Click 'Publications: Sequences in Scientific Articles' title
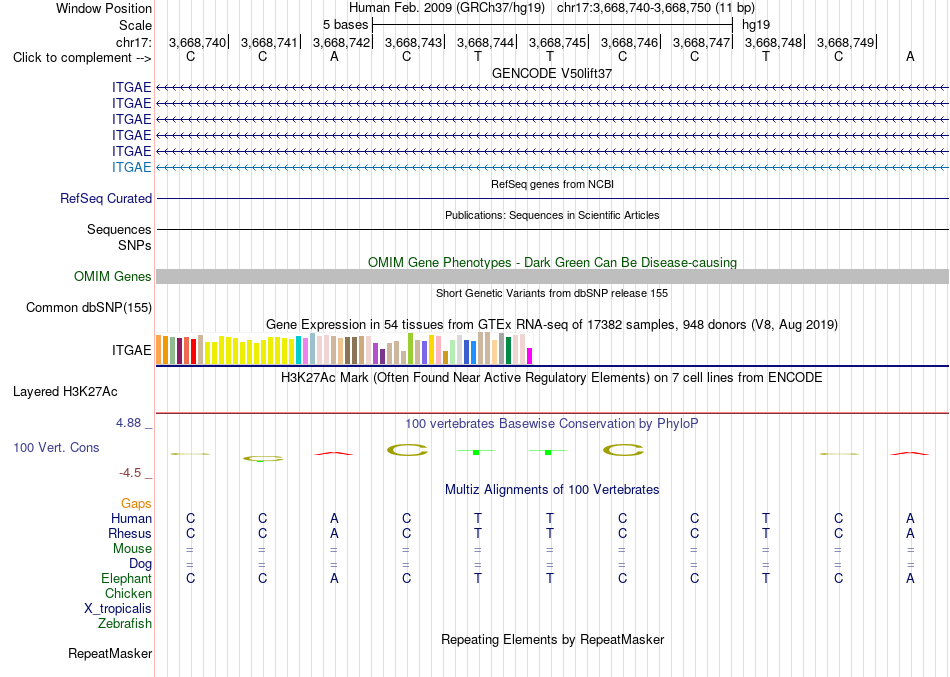Screen dimensions: 950x677 (x=552, y=215)
